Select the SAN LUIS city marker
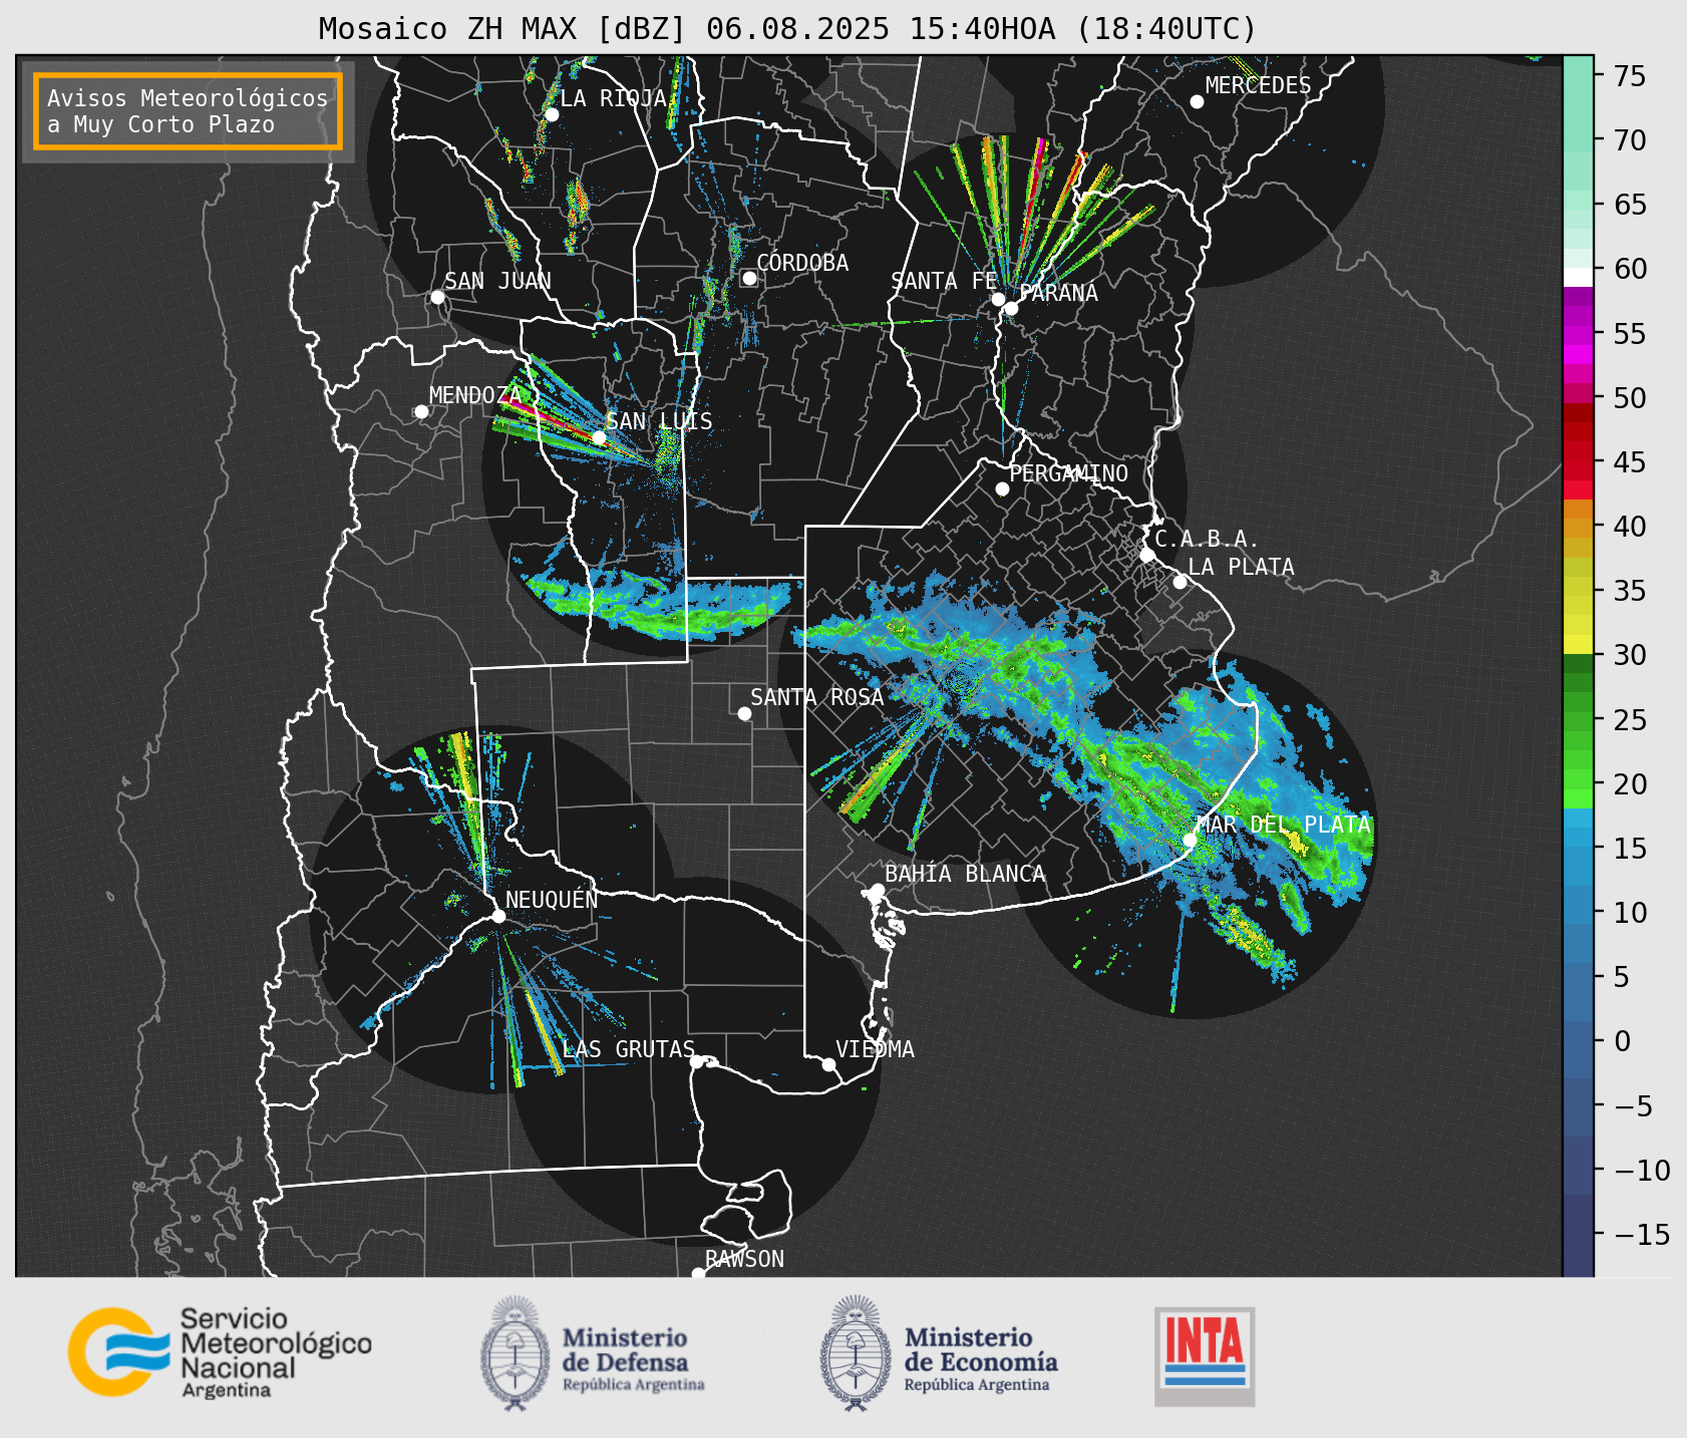 598,438
